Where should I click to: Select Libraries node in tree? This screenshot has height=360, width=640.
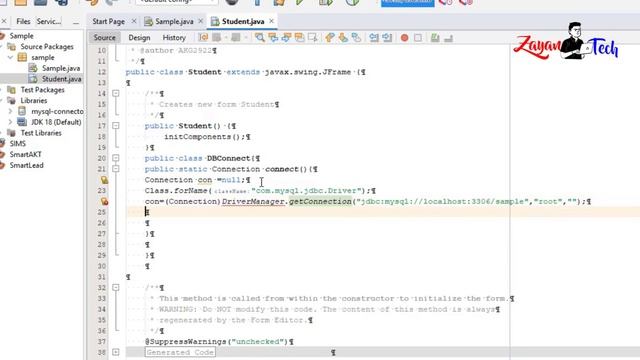tap(33, 100)
